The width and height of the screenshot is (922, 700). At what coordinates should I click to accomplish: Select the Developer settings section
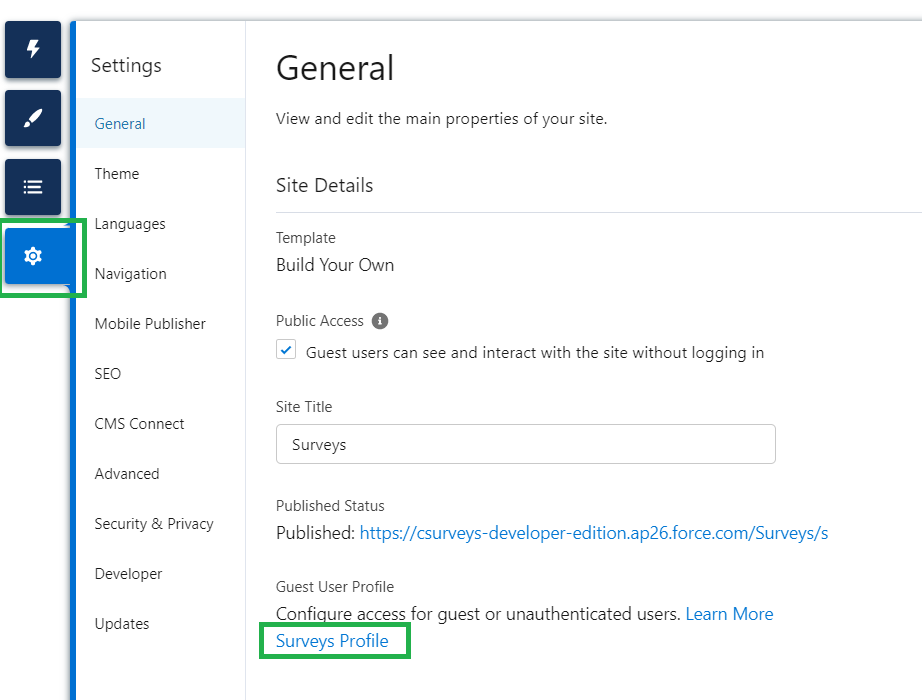click(x=128, y=573)
